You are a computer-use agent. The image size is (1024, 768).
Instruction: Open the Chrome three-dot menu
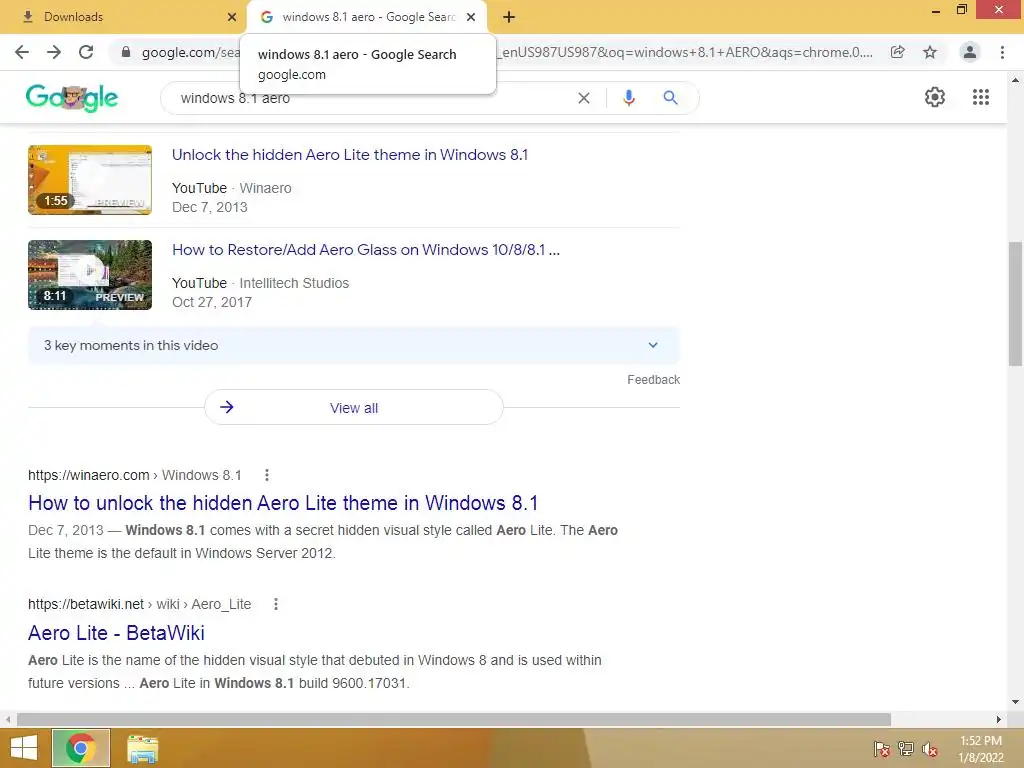coord(1002,52)
